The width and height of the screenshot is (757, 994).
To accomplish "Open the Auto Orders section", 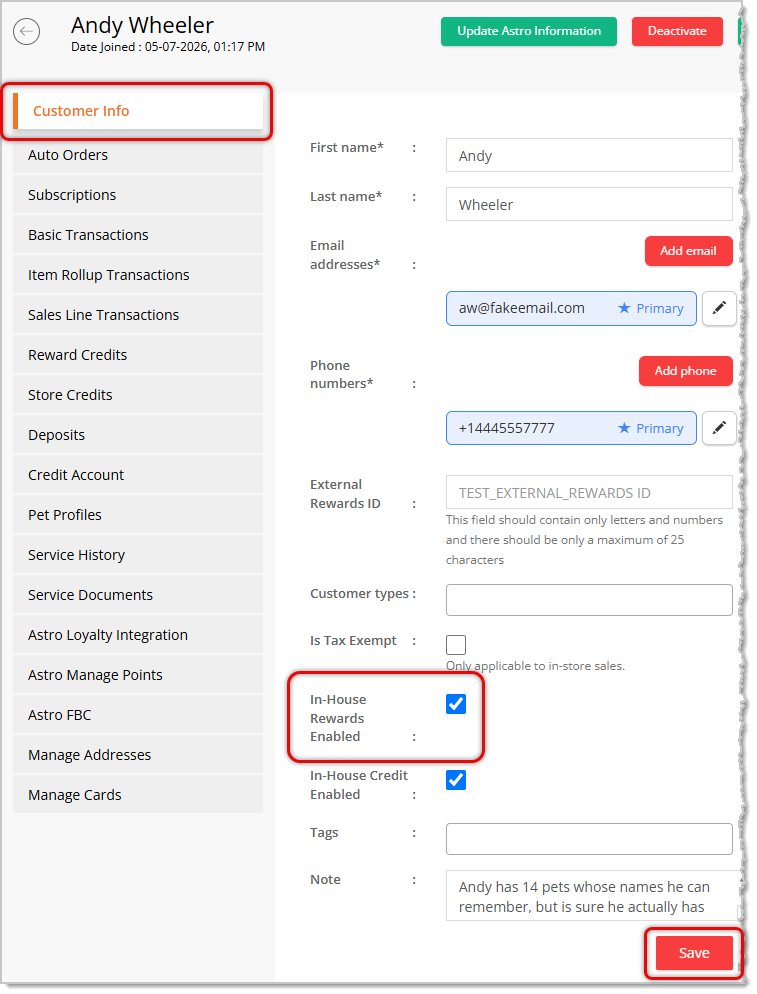I will tap(138, 155).
